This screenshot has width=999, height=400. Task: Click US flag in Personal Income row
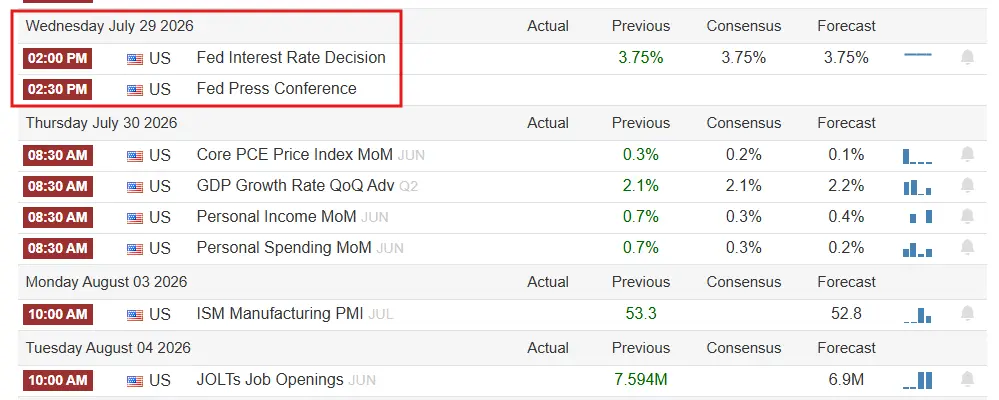[134, 218]
